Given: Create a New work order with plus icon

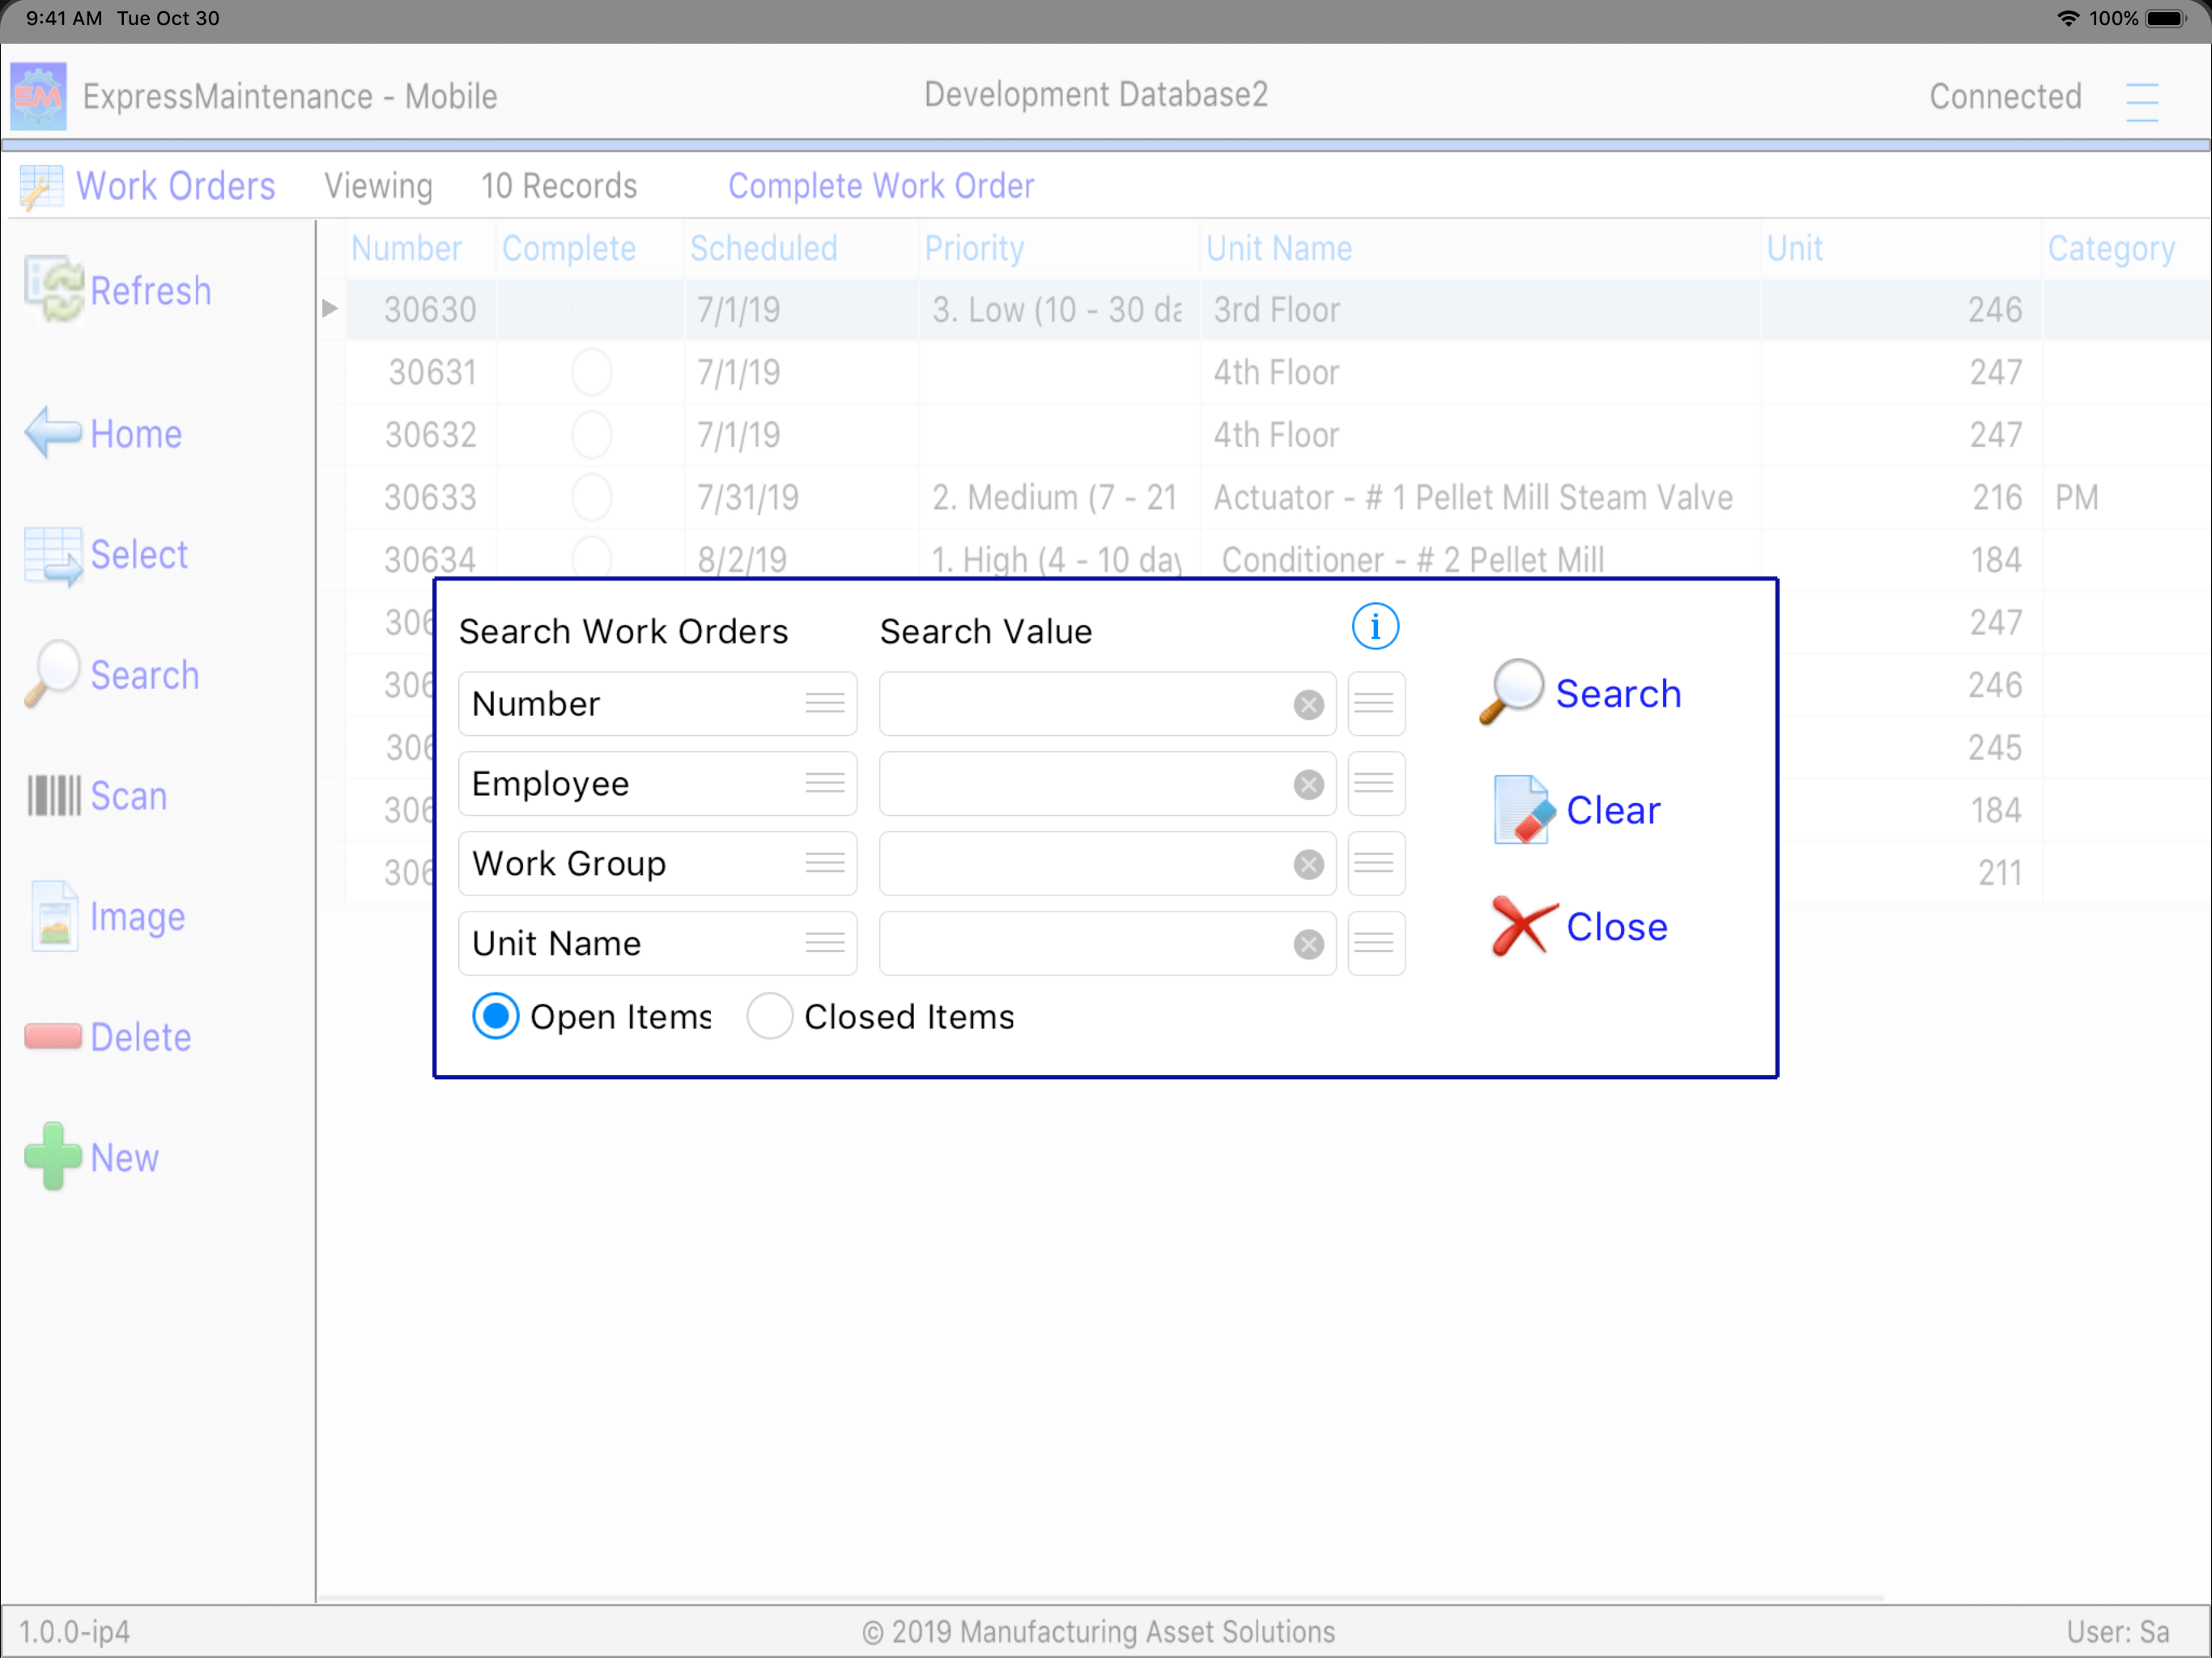Looking at the screenshot, I should (x=53, y=1157).
